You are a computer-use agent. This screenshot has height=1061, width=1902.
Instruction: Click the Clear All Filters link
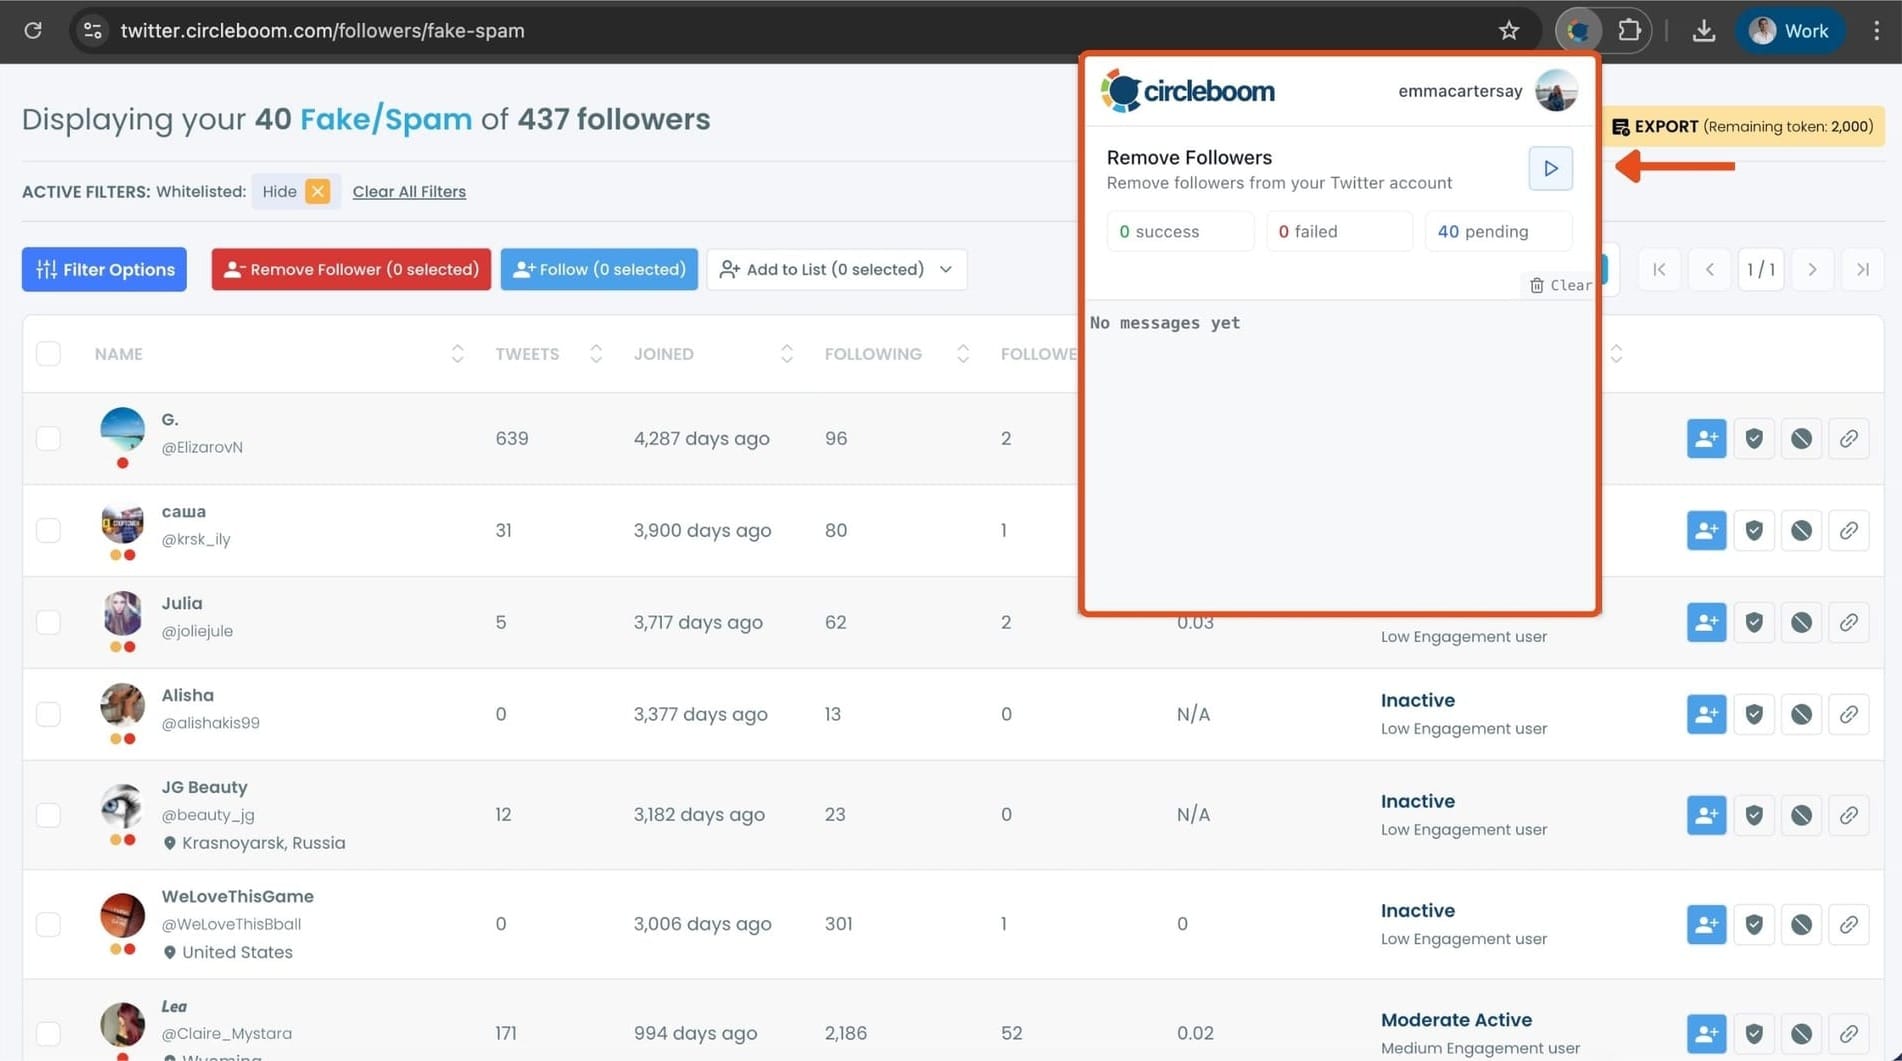[409, 191]
